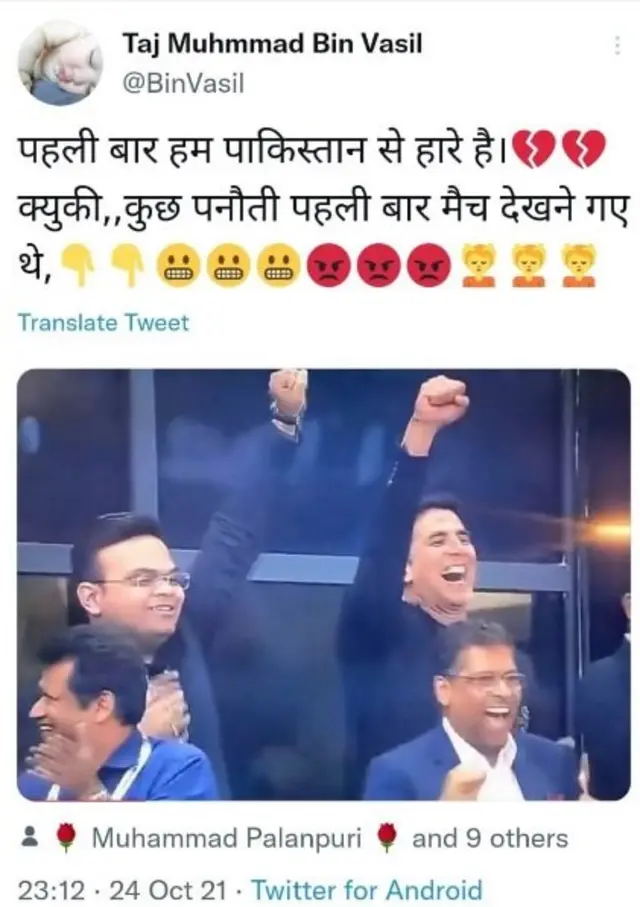
Task: Open the Twitter for Android source link
Action: coord(367,890)
